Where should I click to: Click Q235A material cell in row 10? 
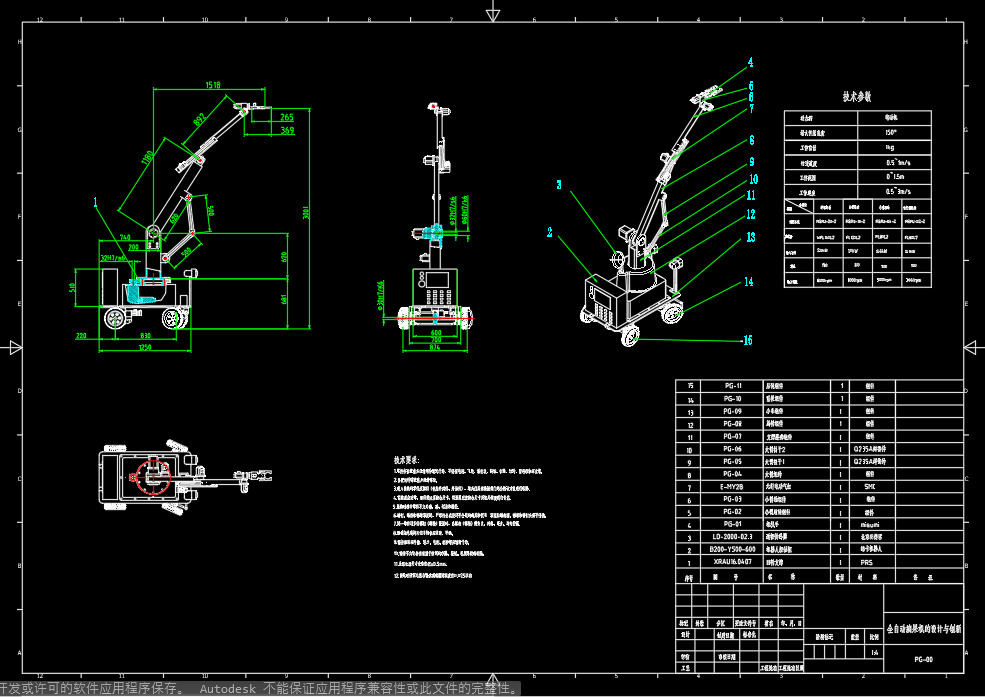(x=869, y=449)
